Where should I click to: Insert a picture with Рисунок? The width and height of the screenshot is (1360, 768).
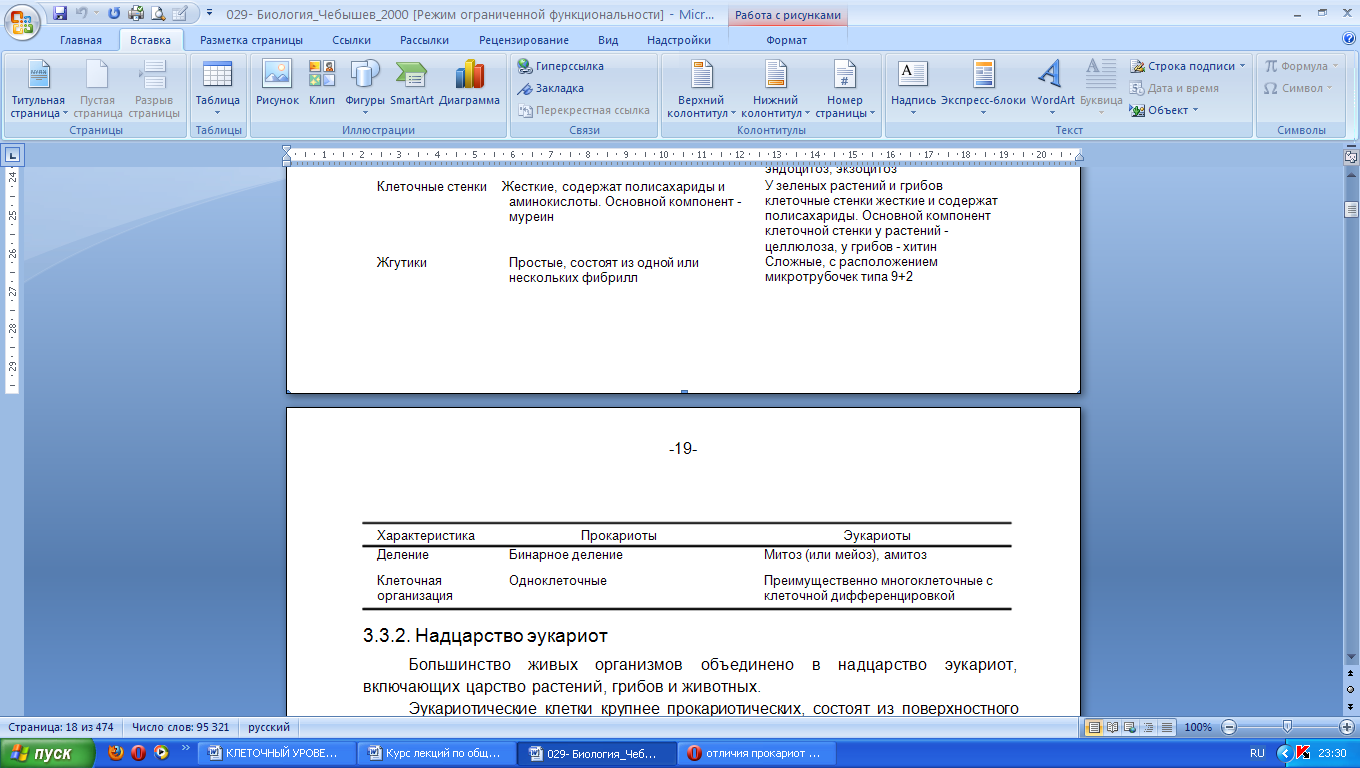pos(277,82)
